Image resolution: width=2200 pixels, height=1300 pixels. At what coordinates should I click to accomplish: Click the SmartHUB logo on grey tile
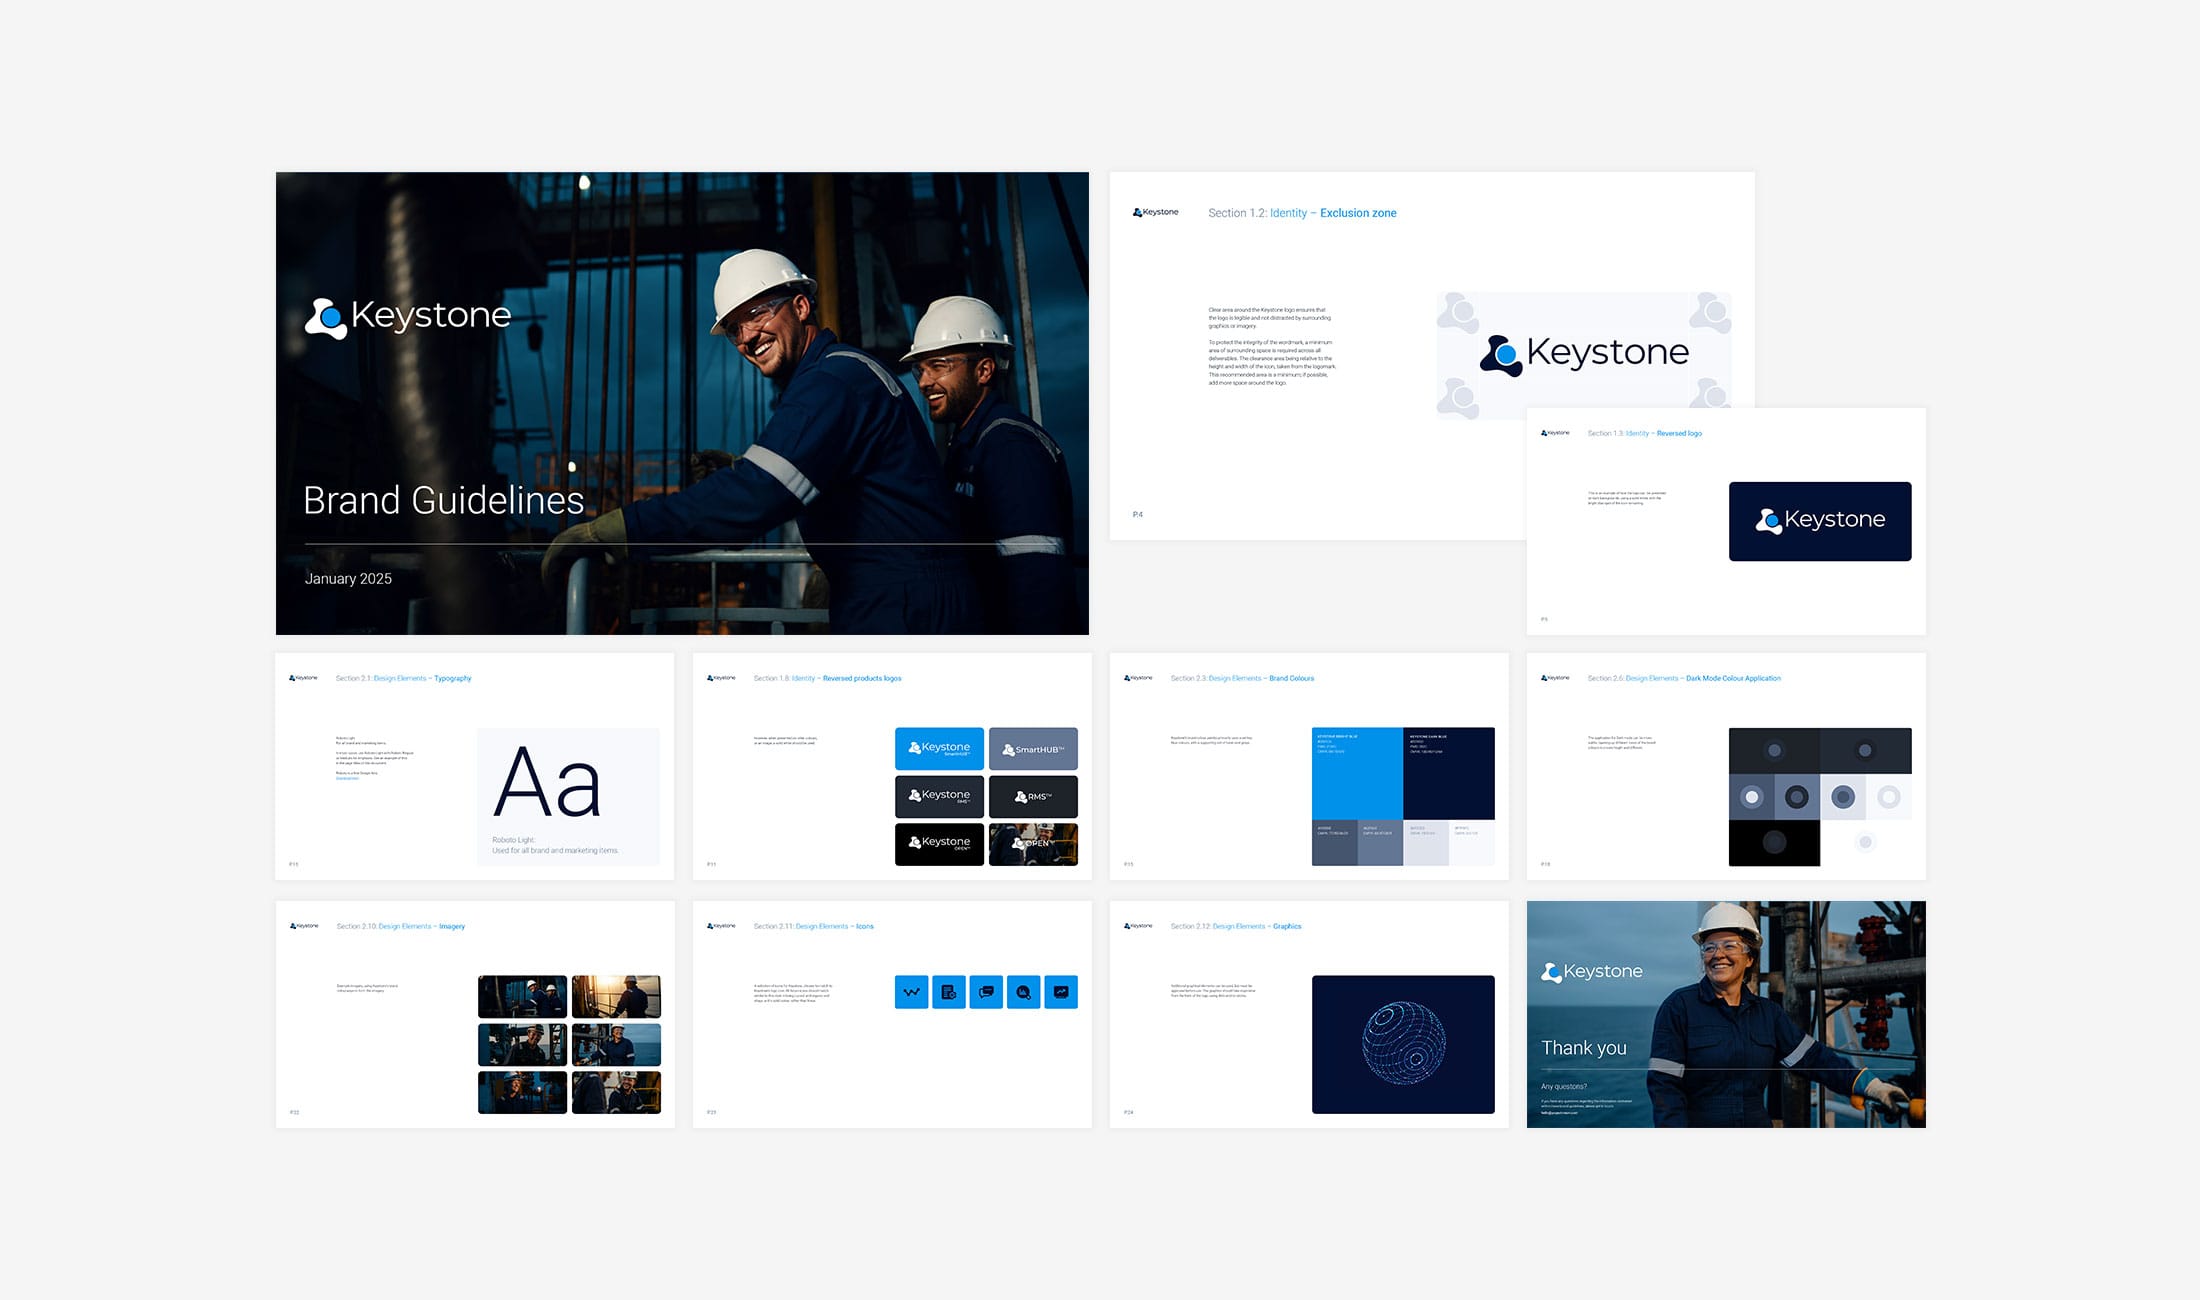coord(1033,749)
